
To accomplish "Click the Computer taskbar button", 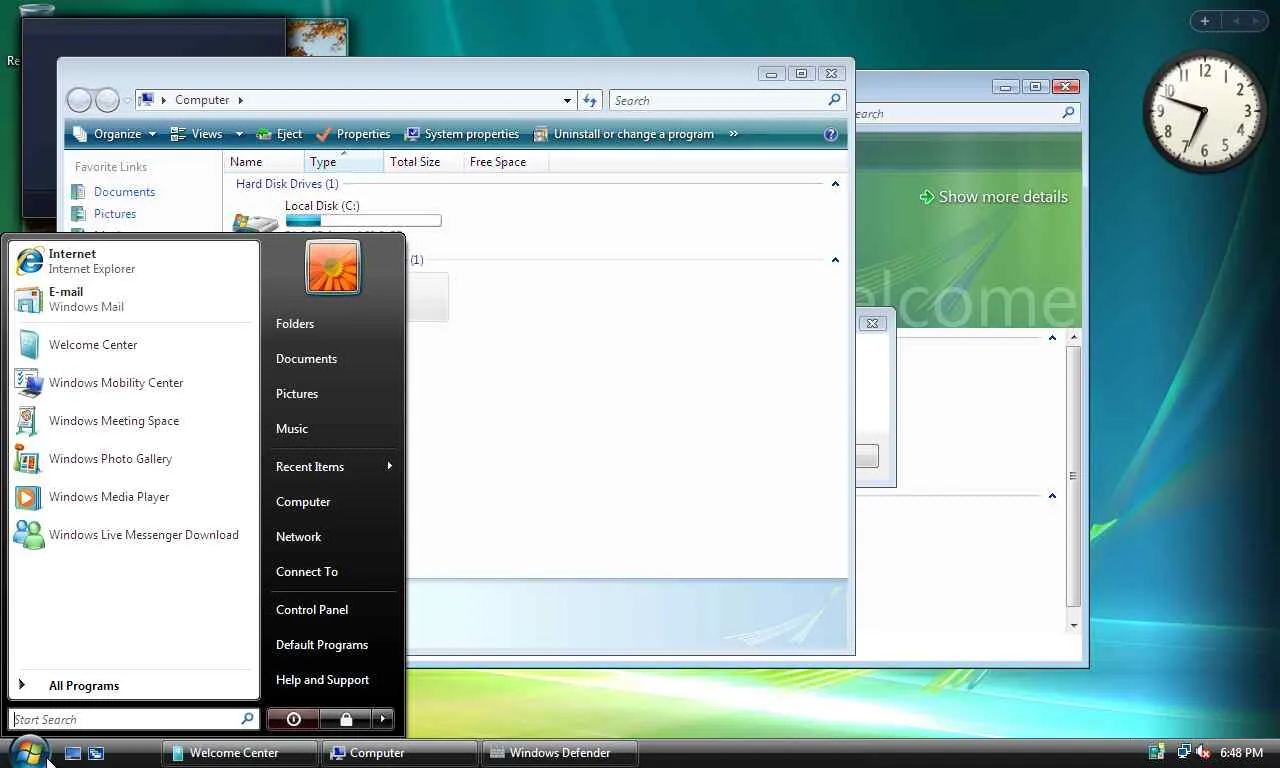I will 400,753.
